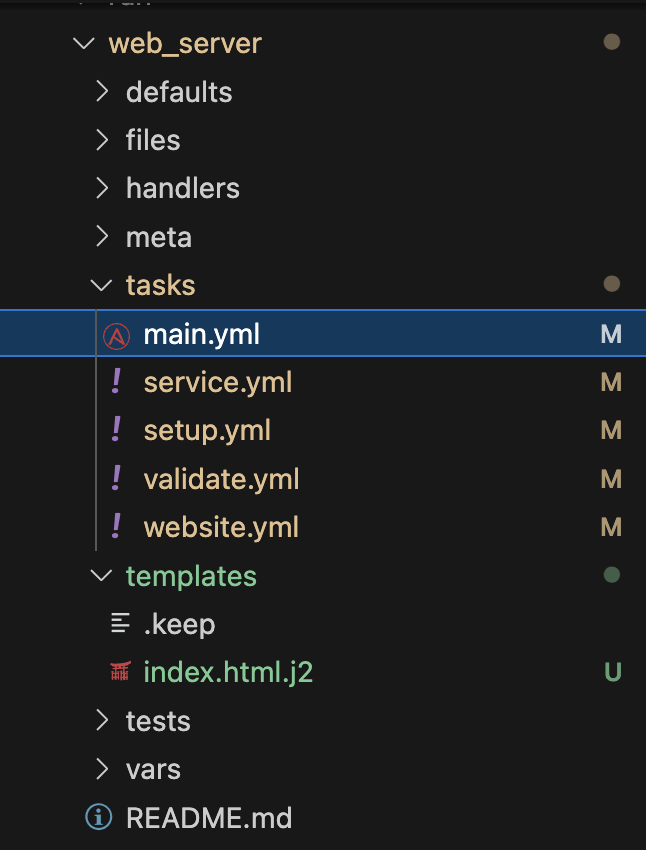646x850 pixels.
Task: Expand the meta folder
Action: (101, 237)
